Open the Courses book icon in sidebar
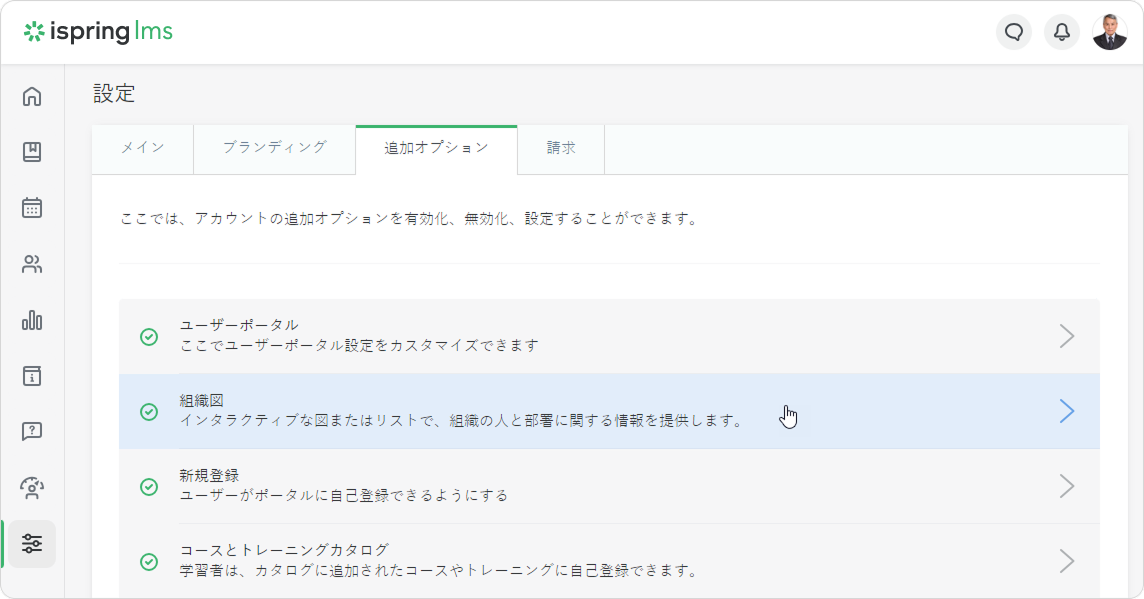The height and width of the screenshot is (599, 1144). click(32, 152)
